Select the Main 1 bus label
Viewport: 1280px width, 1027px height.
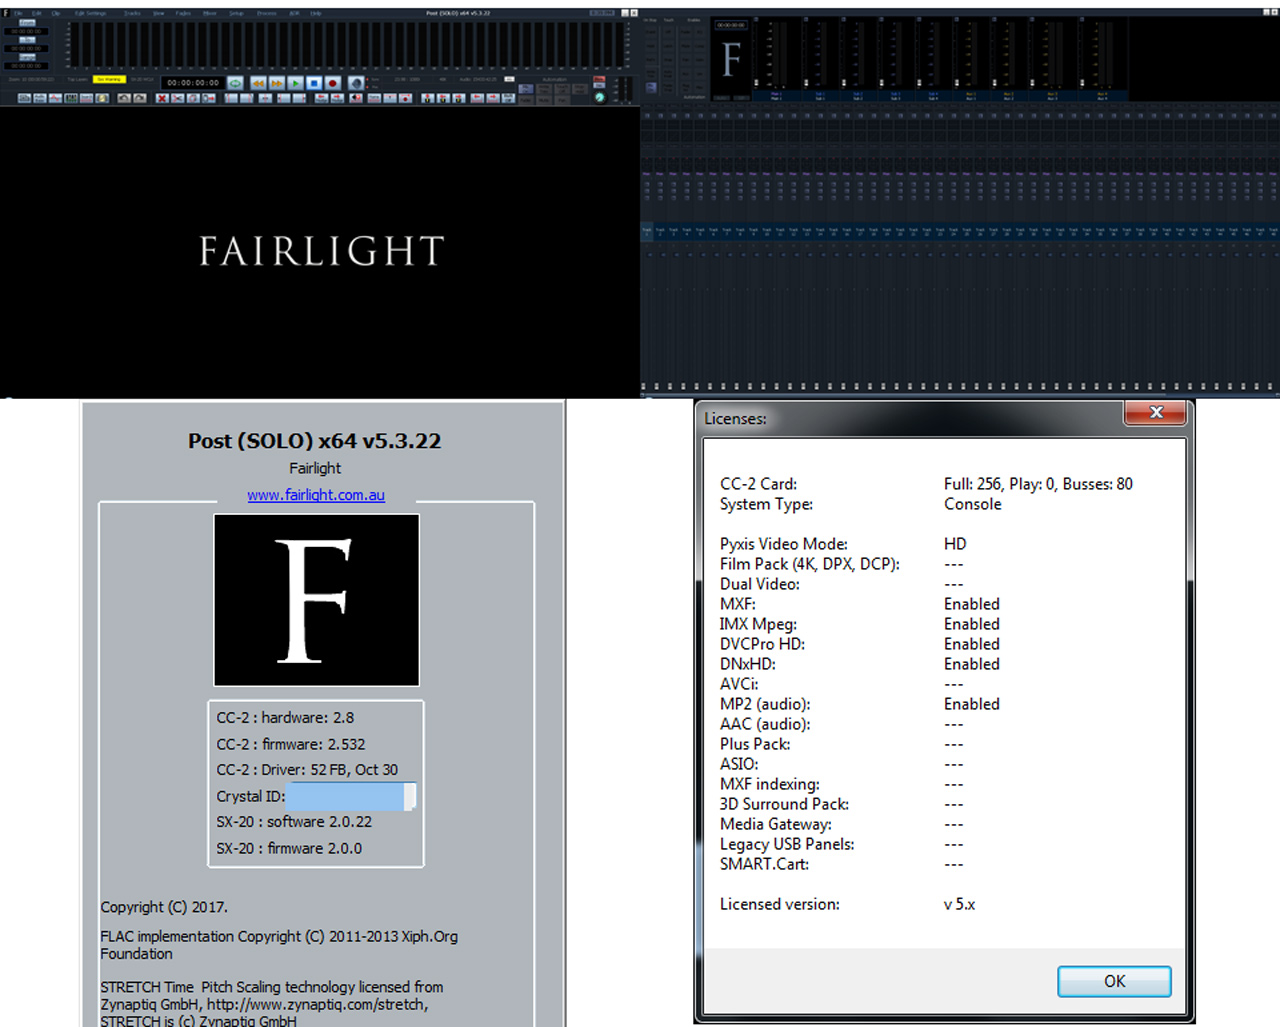point(776,94)
